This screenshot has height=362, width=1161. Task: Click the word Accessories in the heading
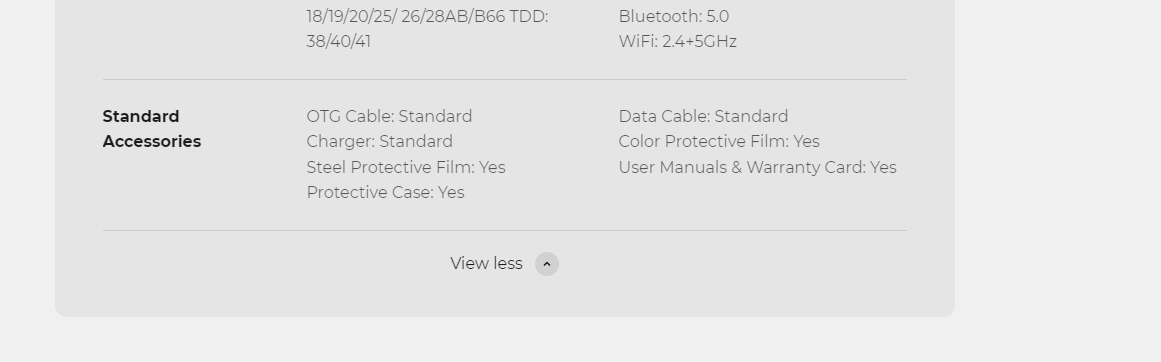click(152, 141)
